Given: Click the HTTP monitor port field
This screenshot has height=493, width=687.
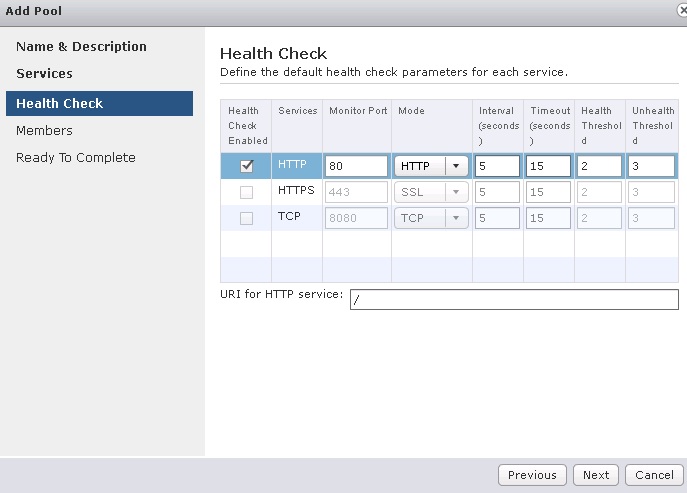Looking at the screenshot, I should click(356, 166).
